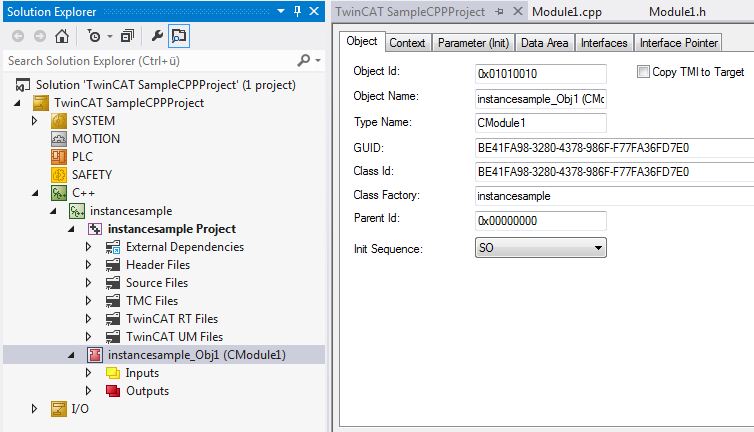The height and width of the screenshot is (432, 754).
Task: Expand the SYSTEM node
Action: [x=35, y=120]
